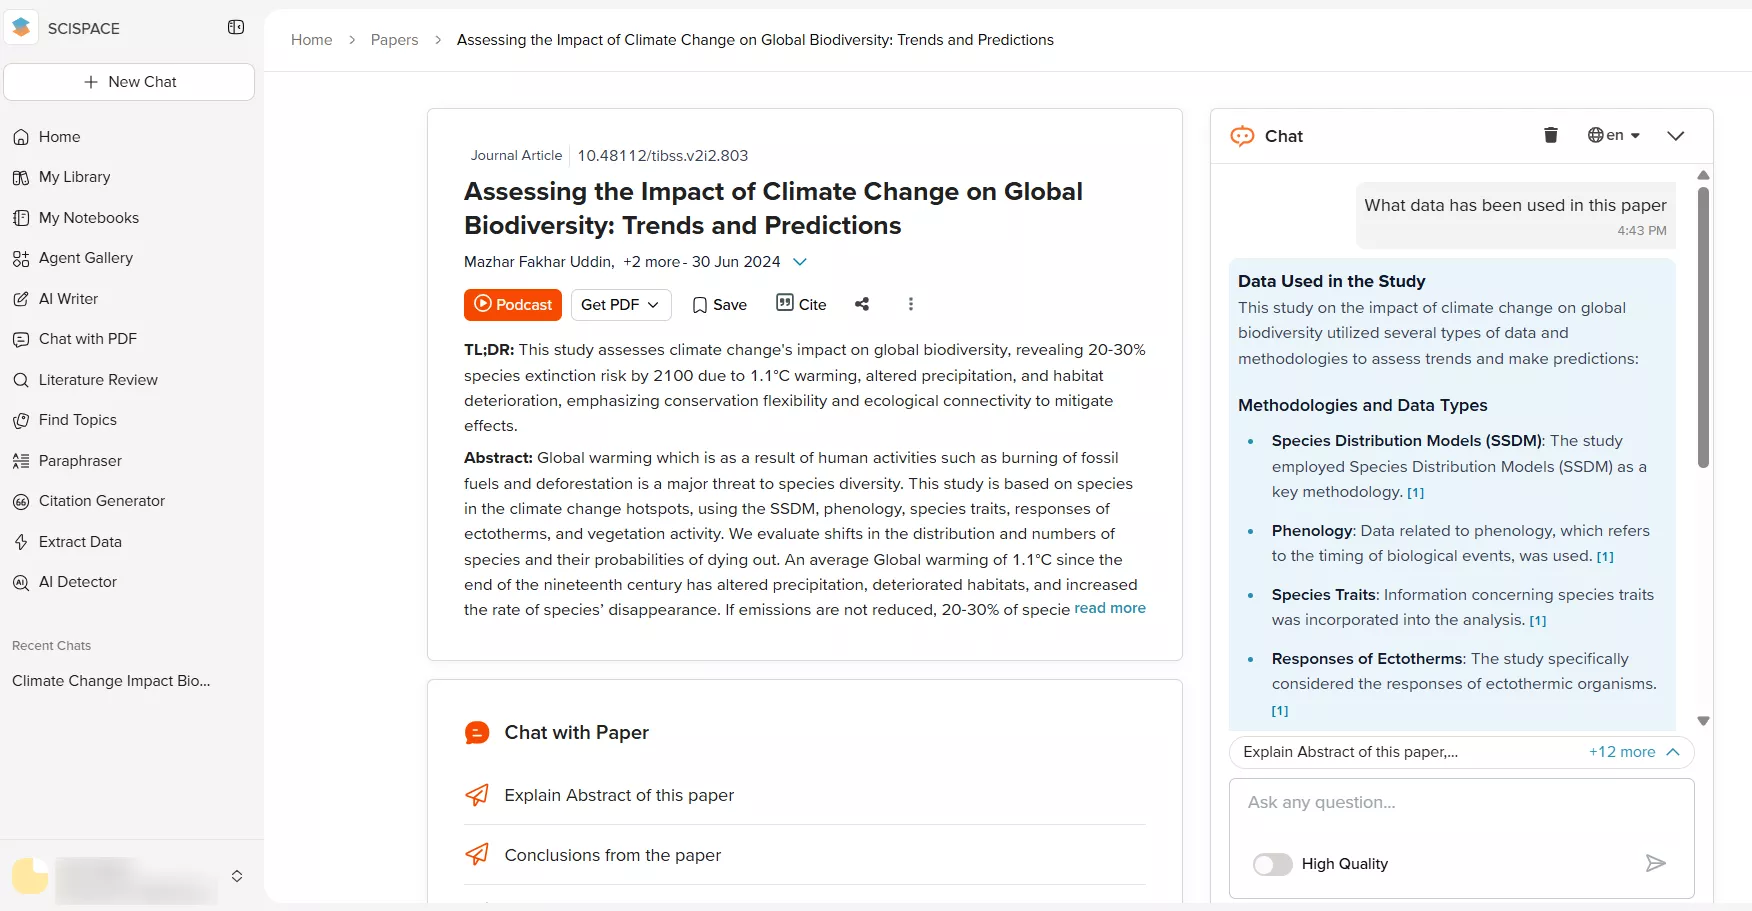Focus the Ask any question field
The image size is (1752, 911).
tap(1460, 802)
